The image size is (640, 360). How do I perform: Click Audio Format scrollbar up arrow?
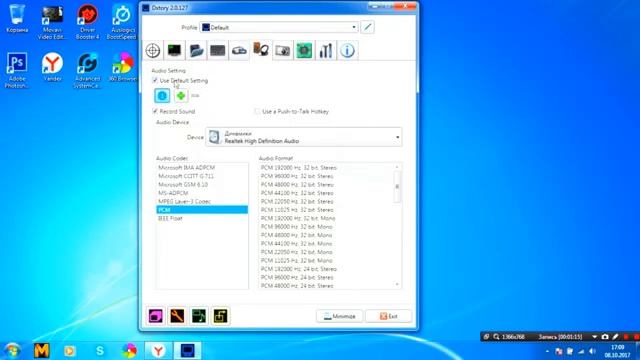[x=397, y=167]
